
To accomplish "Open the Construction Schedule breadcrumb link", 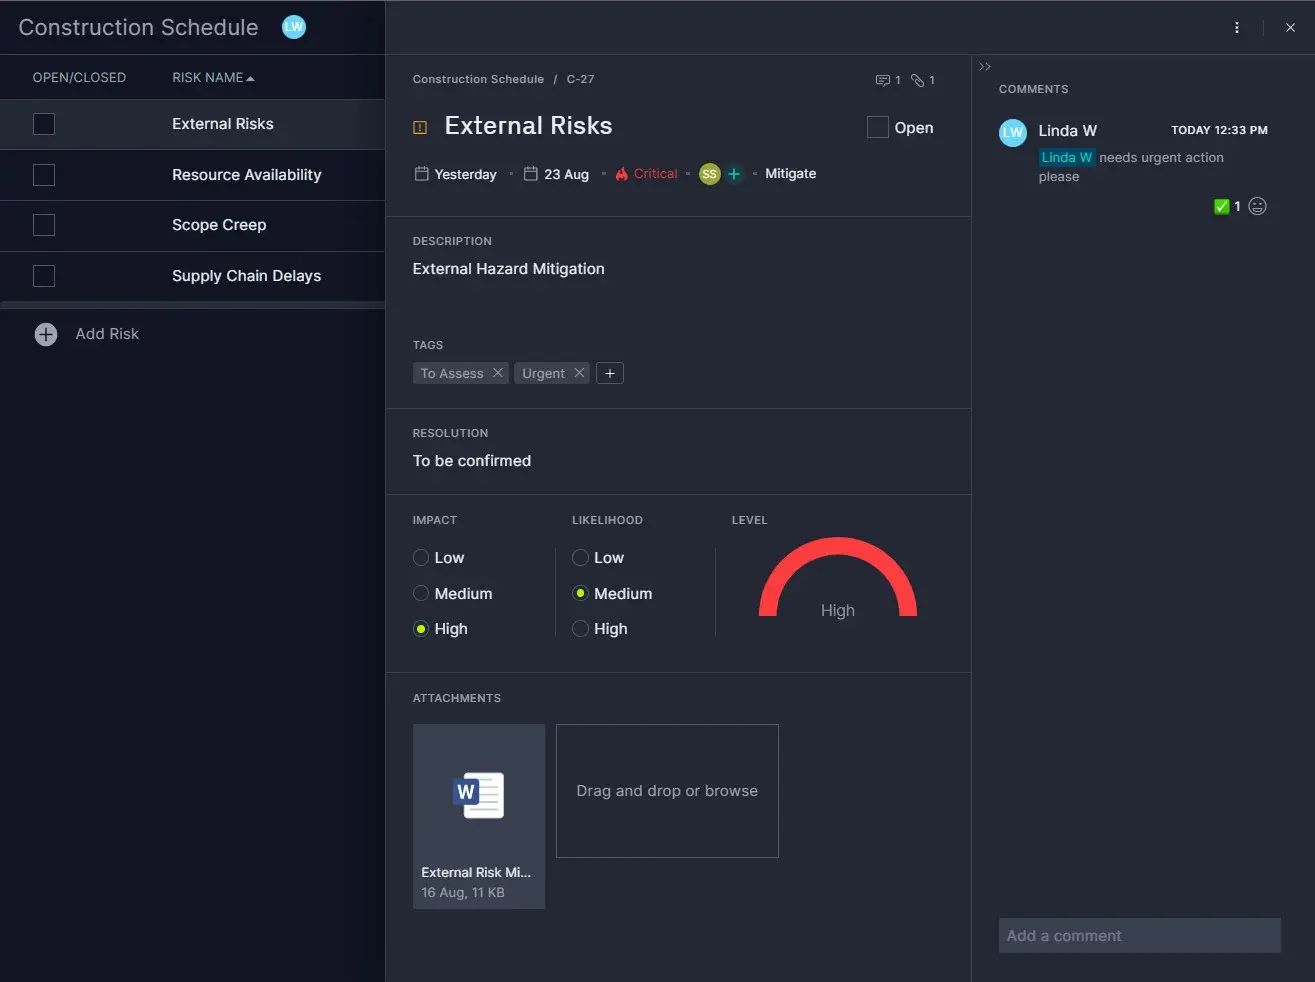I will click(x=478, y=79).
